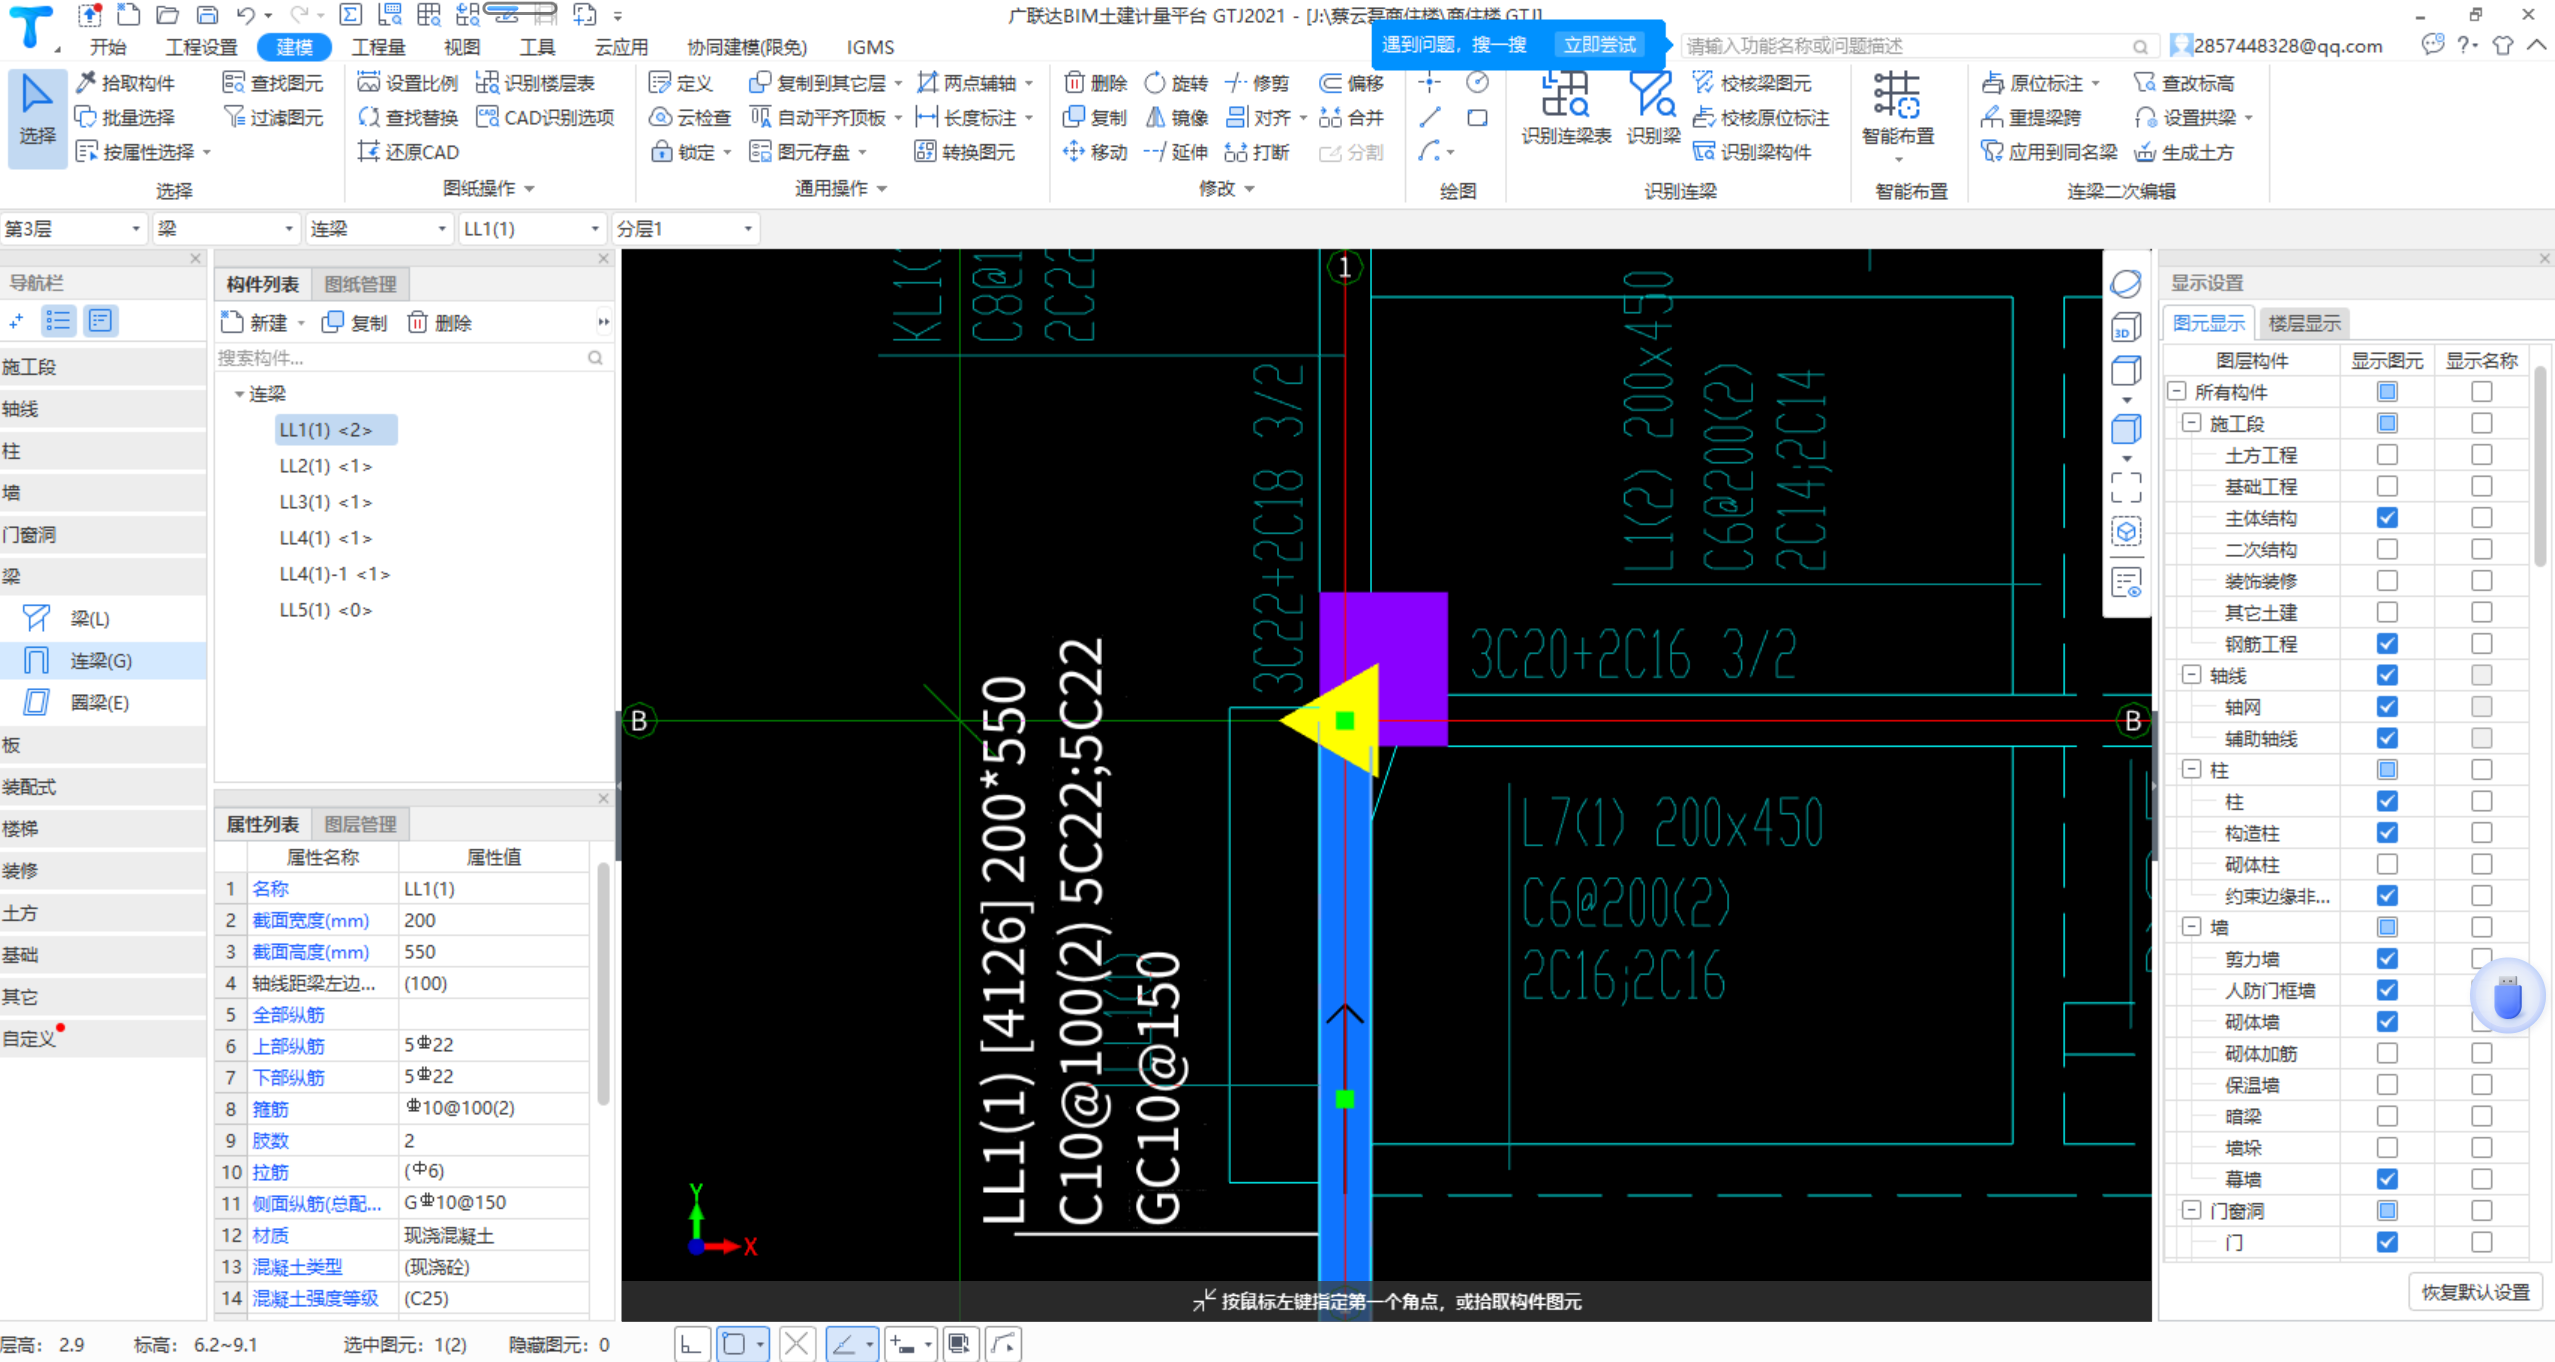
Task: Open the 工程量 ribbon tab
Action: click(x=378, y=47)
